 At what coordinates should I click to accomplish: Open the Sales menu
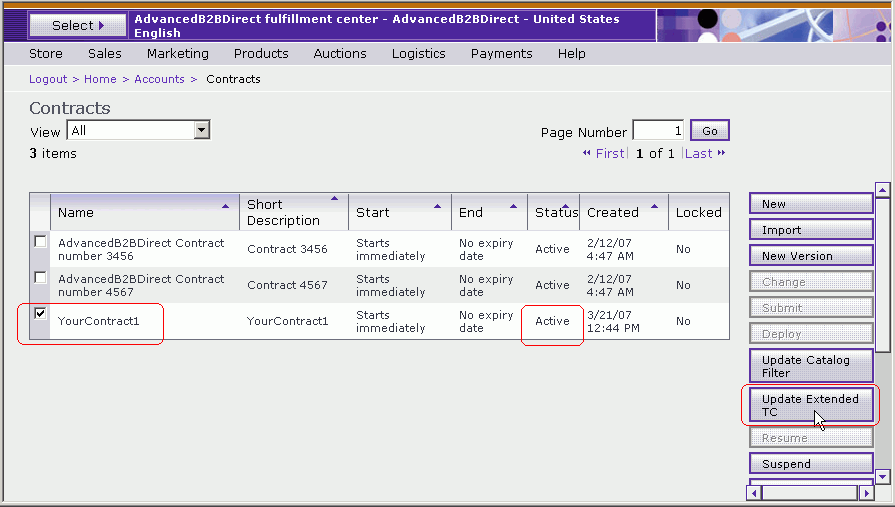point(104,54)
